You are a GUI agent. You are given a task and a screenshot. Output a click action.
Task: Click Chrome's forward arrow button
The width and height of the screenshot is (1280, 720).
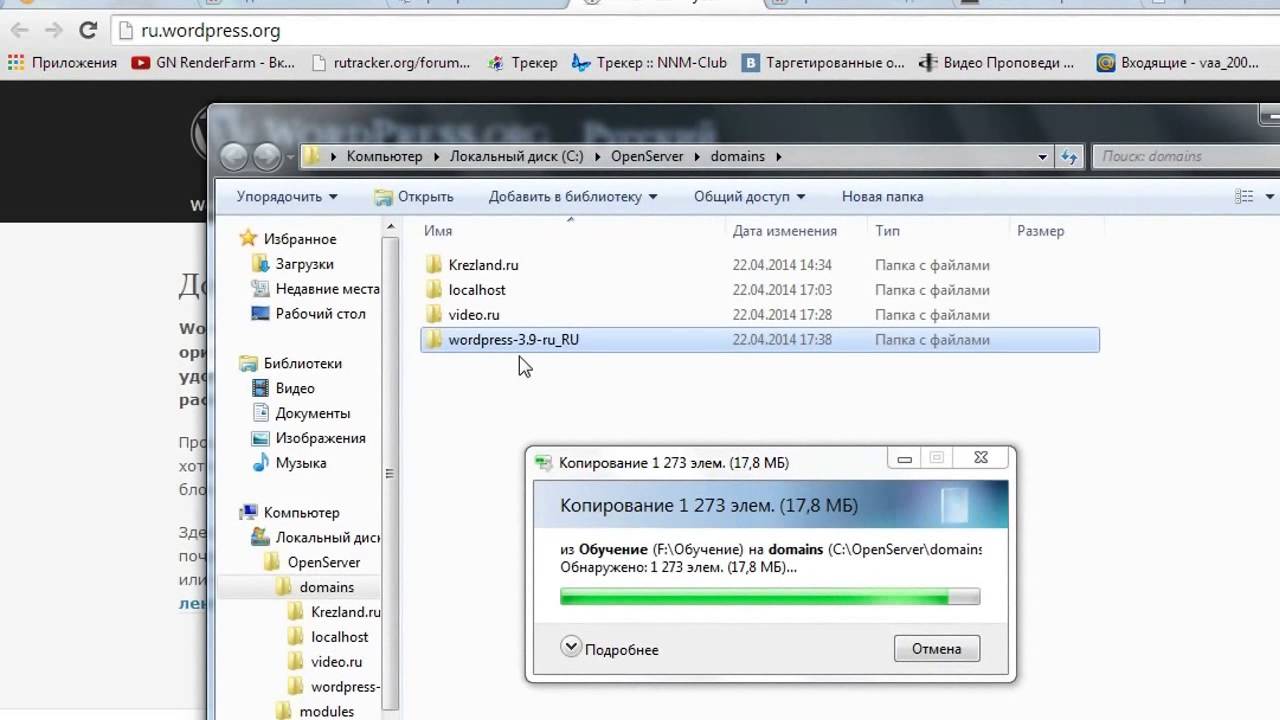point(53,31)
